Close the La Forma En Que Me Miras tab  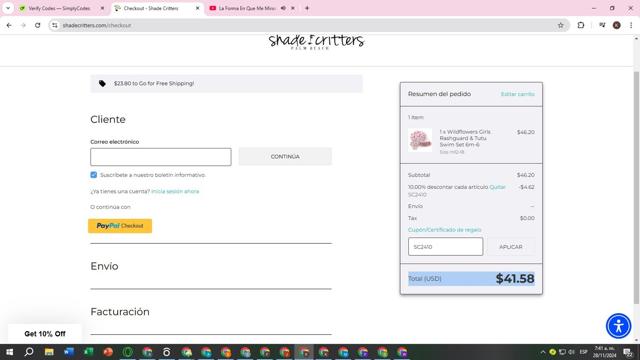pyautogui.click(x=293, y=8)
